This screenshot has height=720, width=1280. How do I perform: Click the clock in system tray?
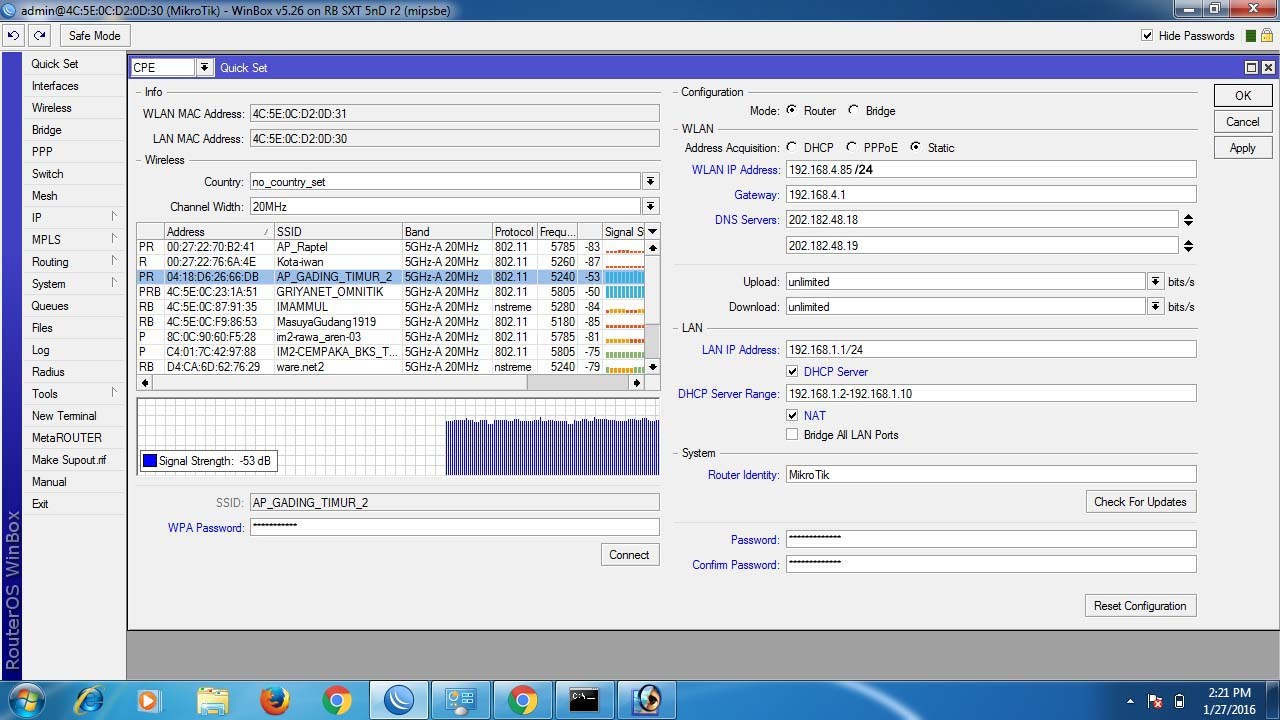coord(1229,701)
